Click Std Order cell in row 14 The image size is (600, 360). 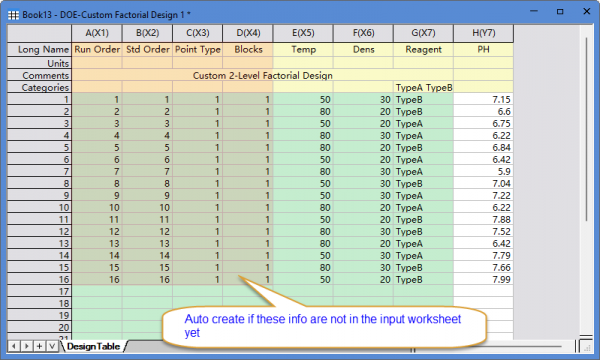(147, 255)
